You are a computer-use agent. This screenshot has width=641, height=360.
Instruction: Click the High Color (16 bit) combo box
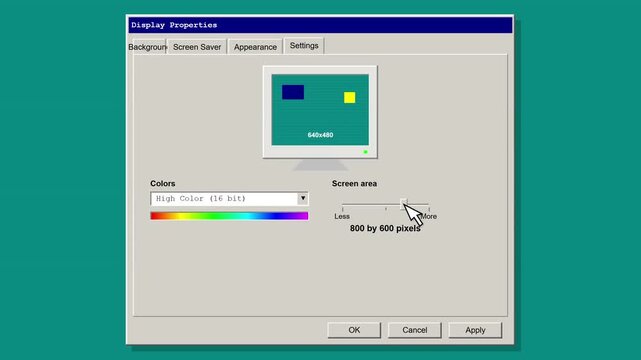pyautogui.click(x=229, y=199)
